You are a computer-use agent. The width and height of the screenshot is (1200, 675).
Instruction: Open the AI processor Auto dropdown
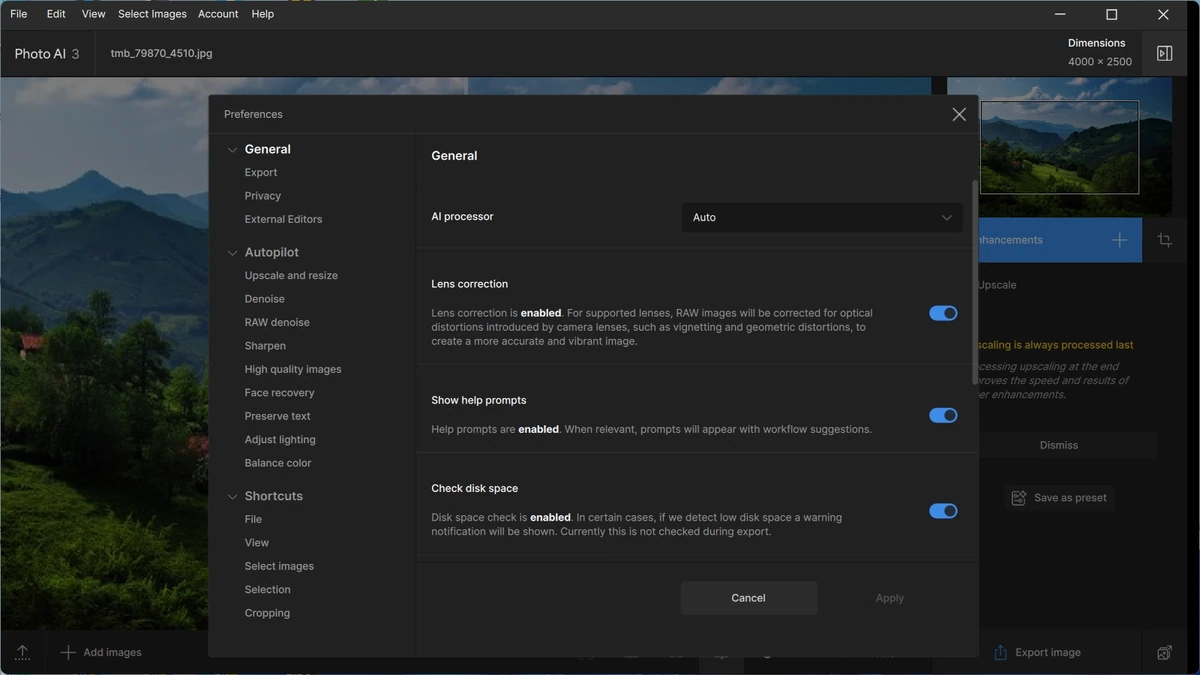822,217
